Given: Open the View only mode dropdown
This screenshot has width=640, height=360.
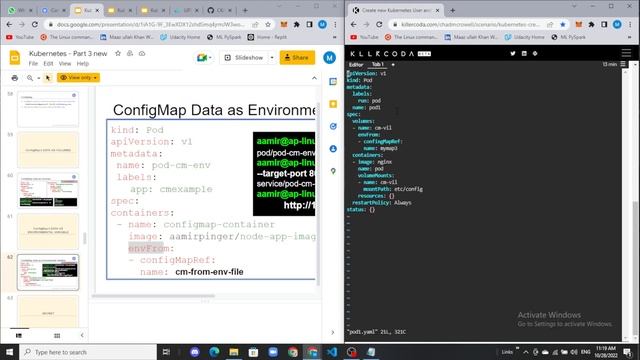Looking at the screenshot, I should click(x=78, y=78).
